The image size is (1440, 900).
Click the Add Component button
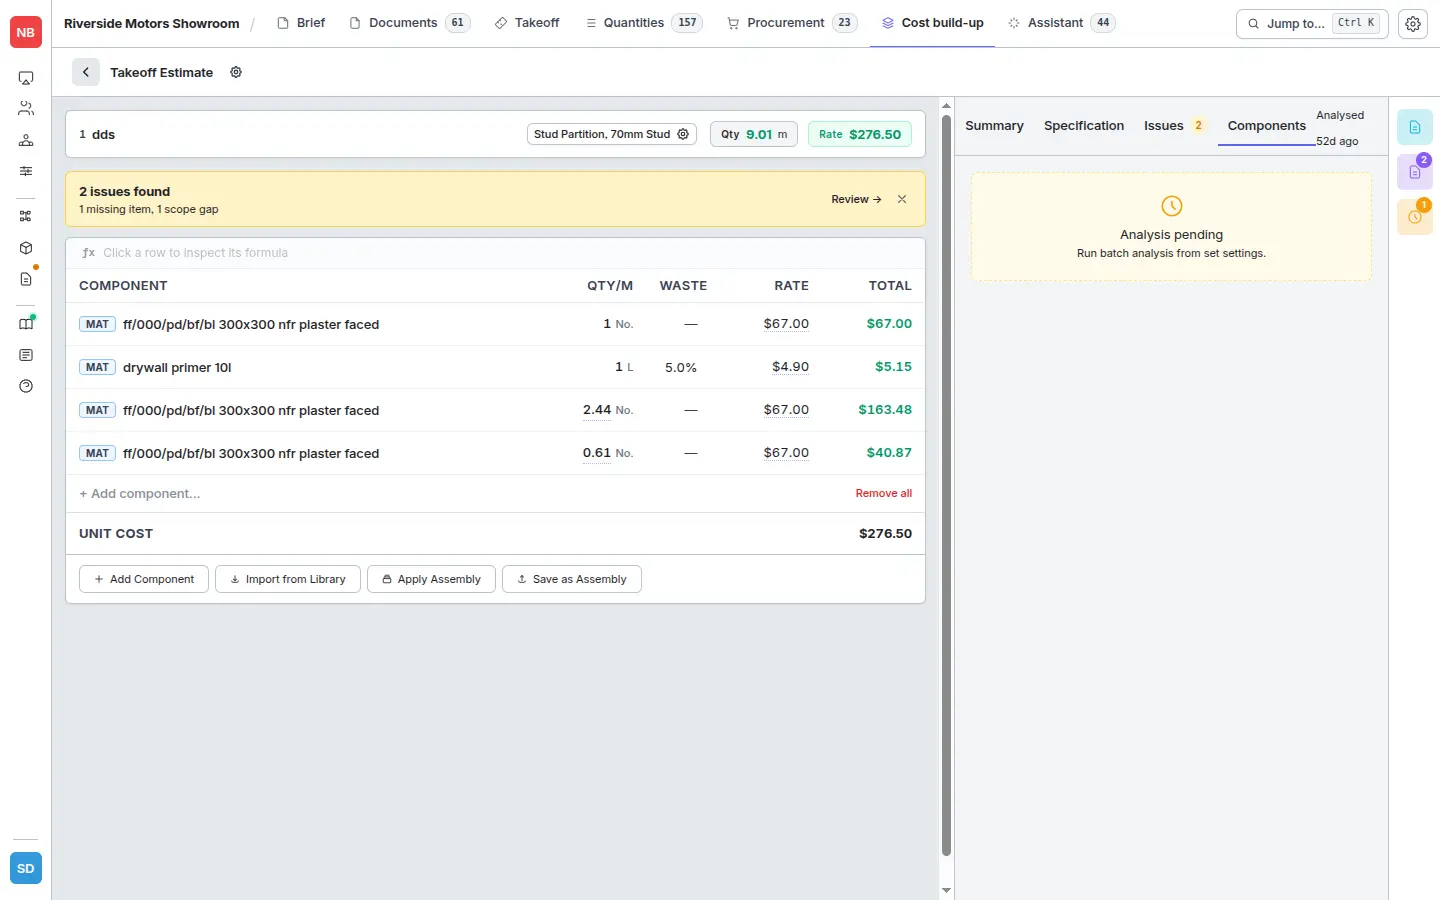coord(144,579)
